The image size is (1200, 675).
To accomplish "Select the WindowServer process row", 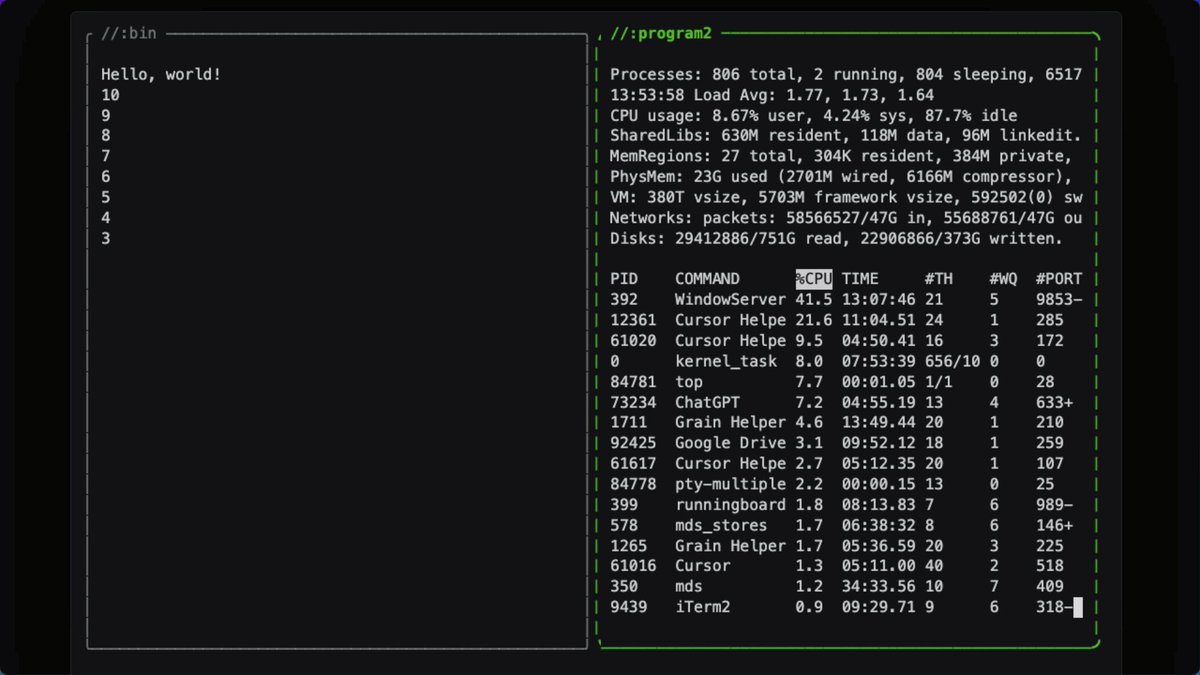I will click(x=847, y=300).
